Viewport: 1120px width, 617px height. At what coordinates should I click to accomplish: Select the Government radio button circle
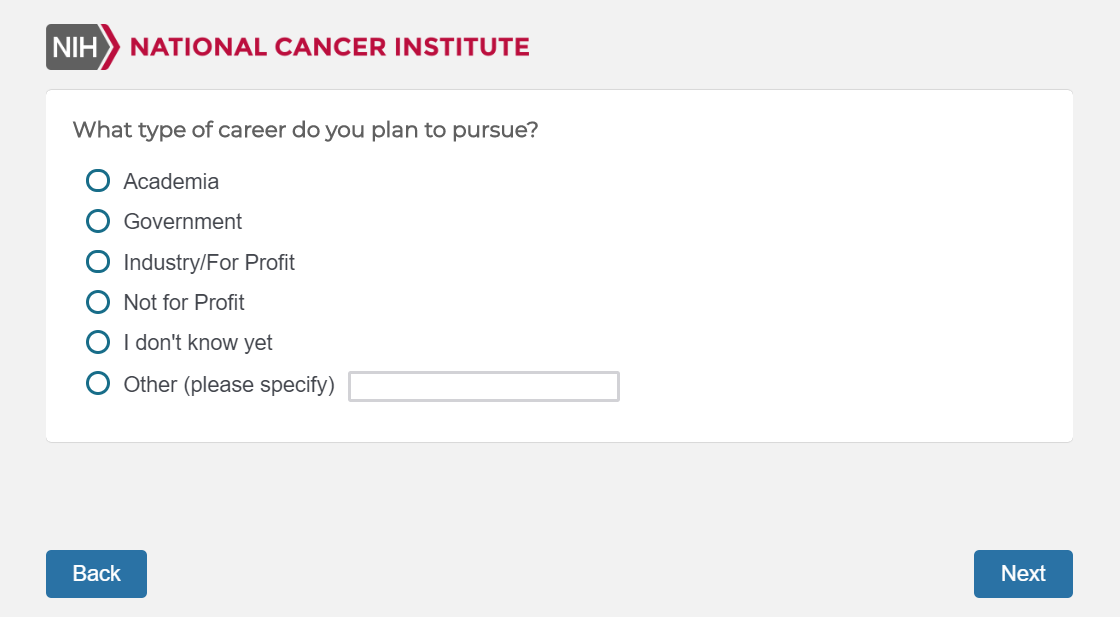pyautogui.click(x=98, y=221)
